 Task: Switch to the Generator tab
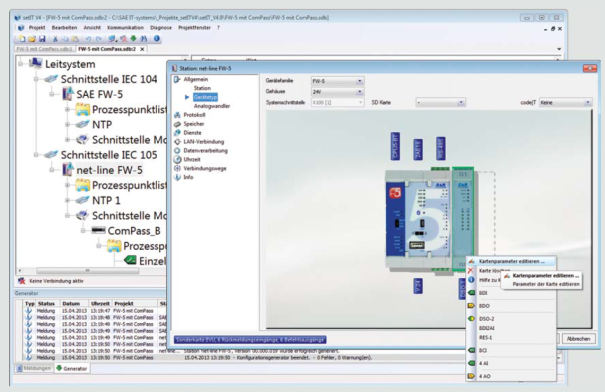(x=72, y=368)
